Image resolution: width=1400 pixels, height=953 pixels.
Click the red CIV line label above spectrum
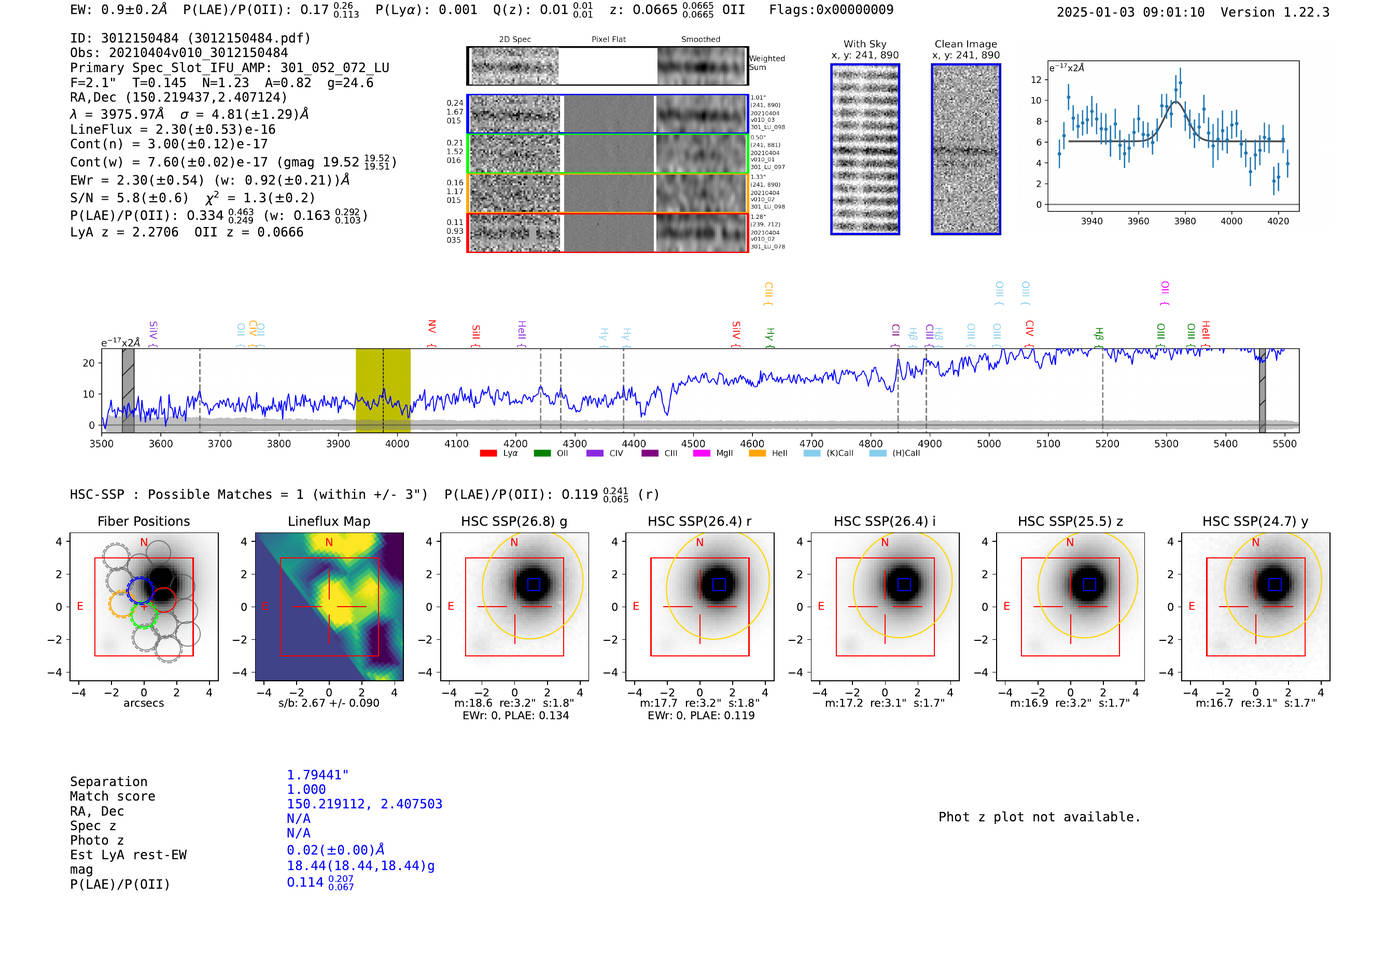1029,328
